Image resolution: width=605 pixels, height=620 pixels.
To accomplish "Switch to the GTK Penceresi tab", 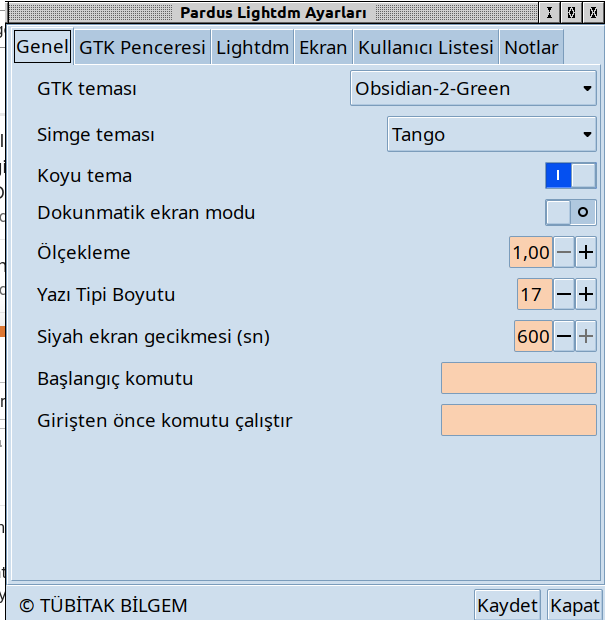I will click(x=142, y=48).
